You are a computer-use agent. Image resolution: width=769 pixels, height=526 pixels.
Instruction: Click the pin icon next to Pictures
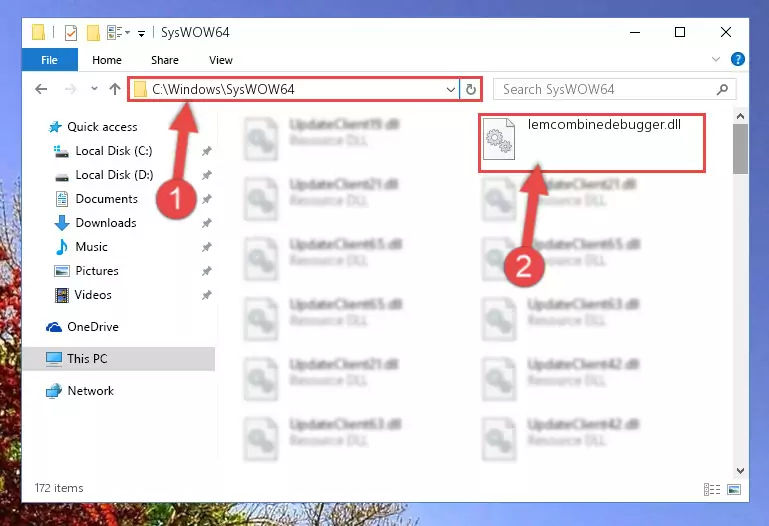[x=206, y=271]
